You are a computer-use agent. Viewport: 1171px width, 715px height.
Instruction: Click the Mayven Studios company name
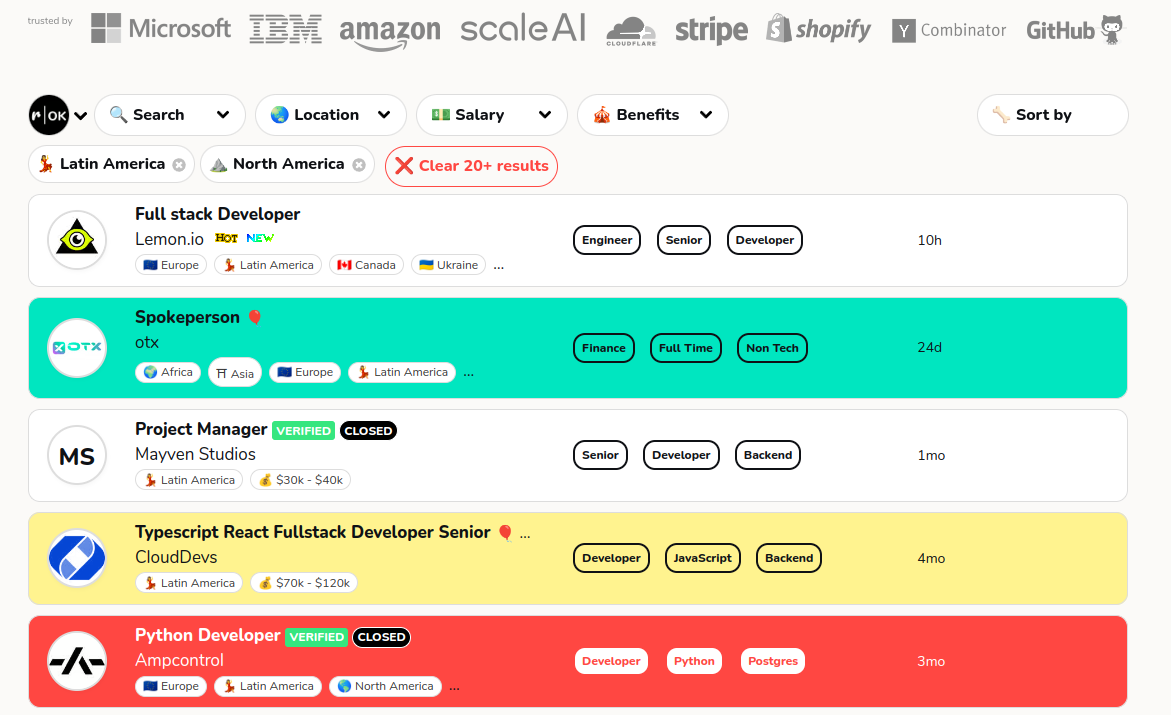click(x=195, y=454)
